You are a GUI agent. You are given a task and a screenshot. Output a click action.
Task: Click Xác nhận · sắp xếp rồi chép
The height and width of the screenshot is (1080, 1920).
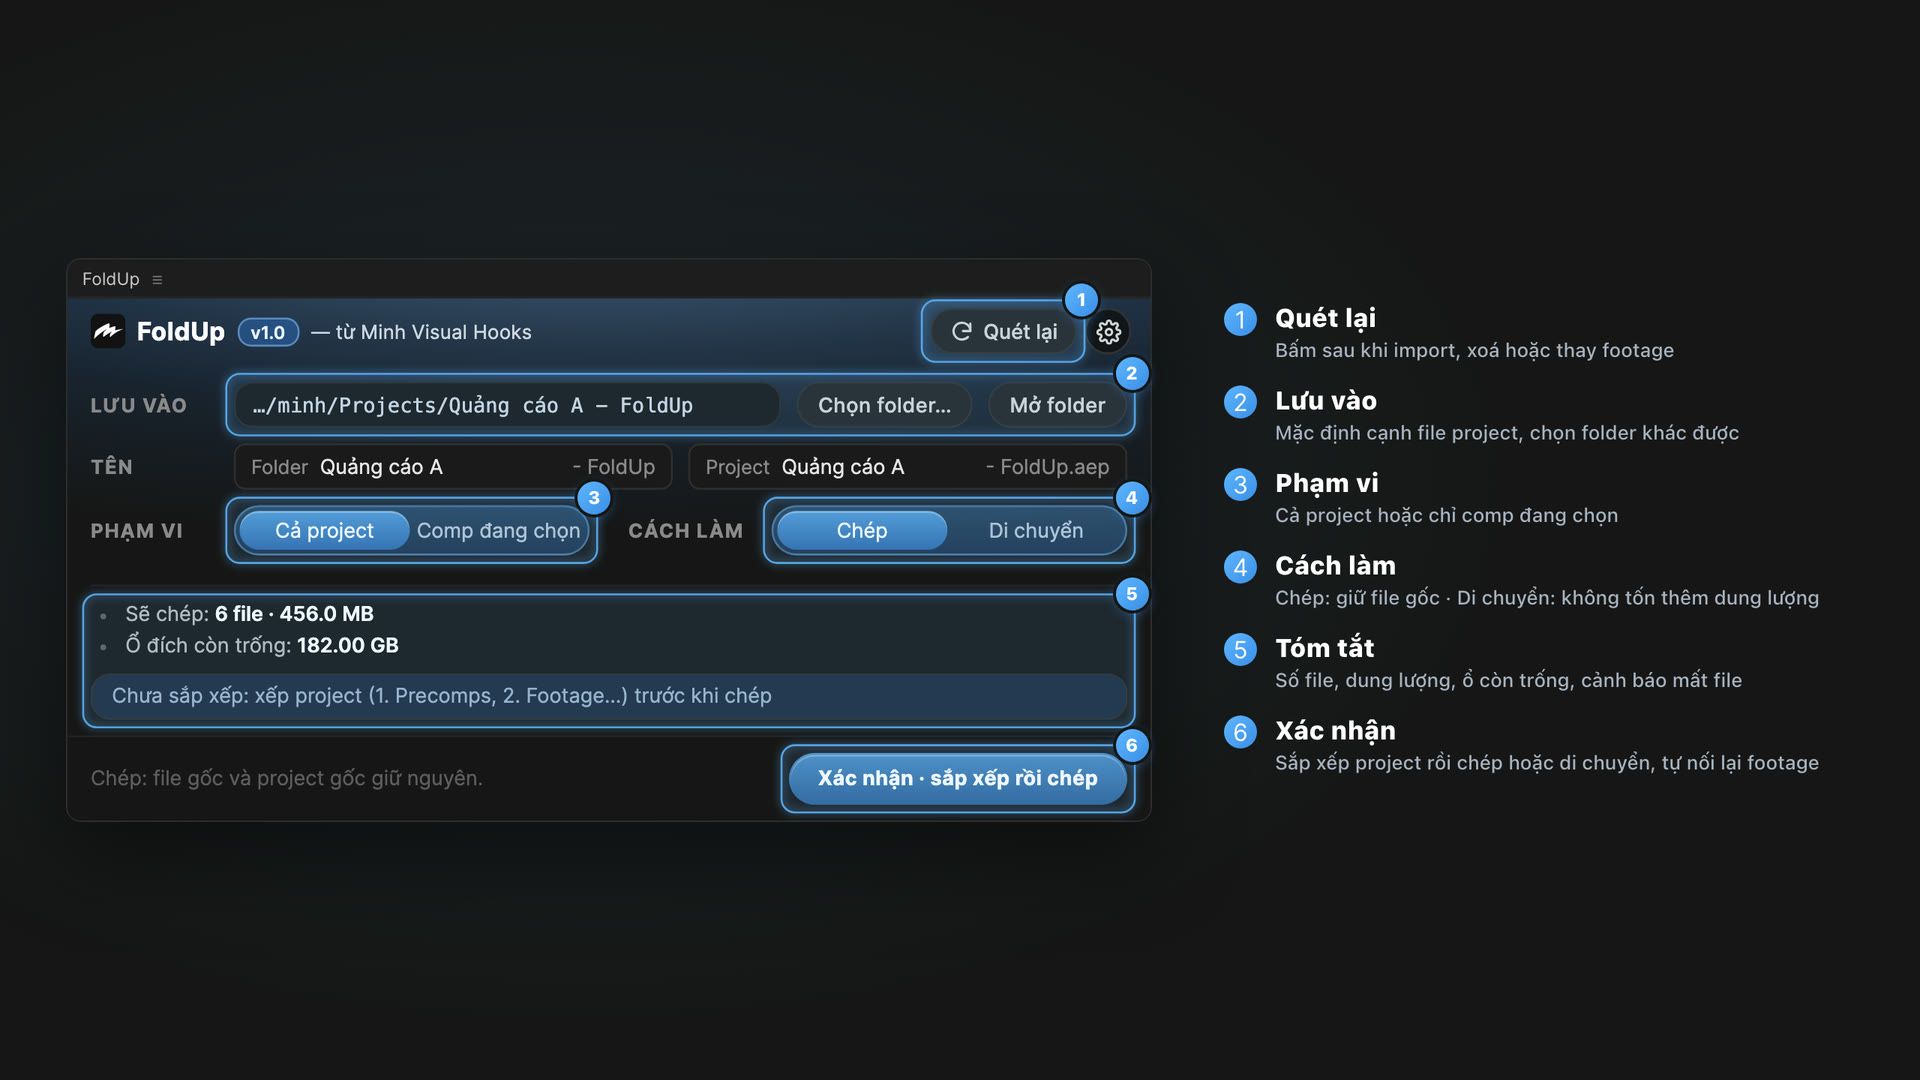pos(957,778)
